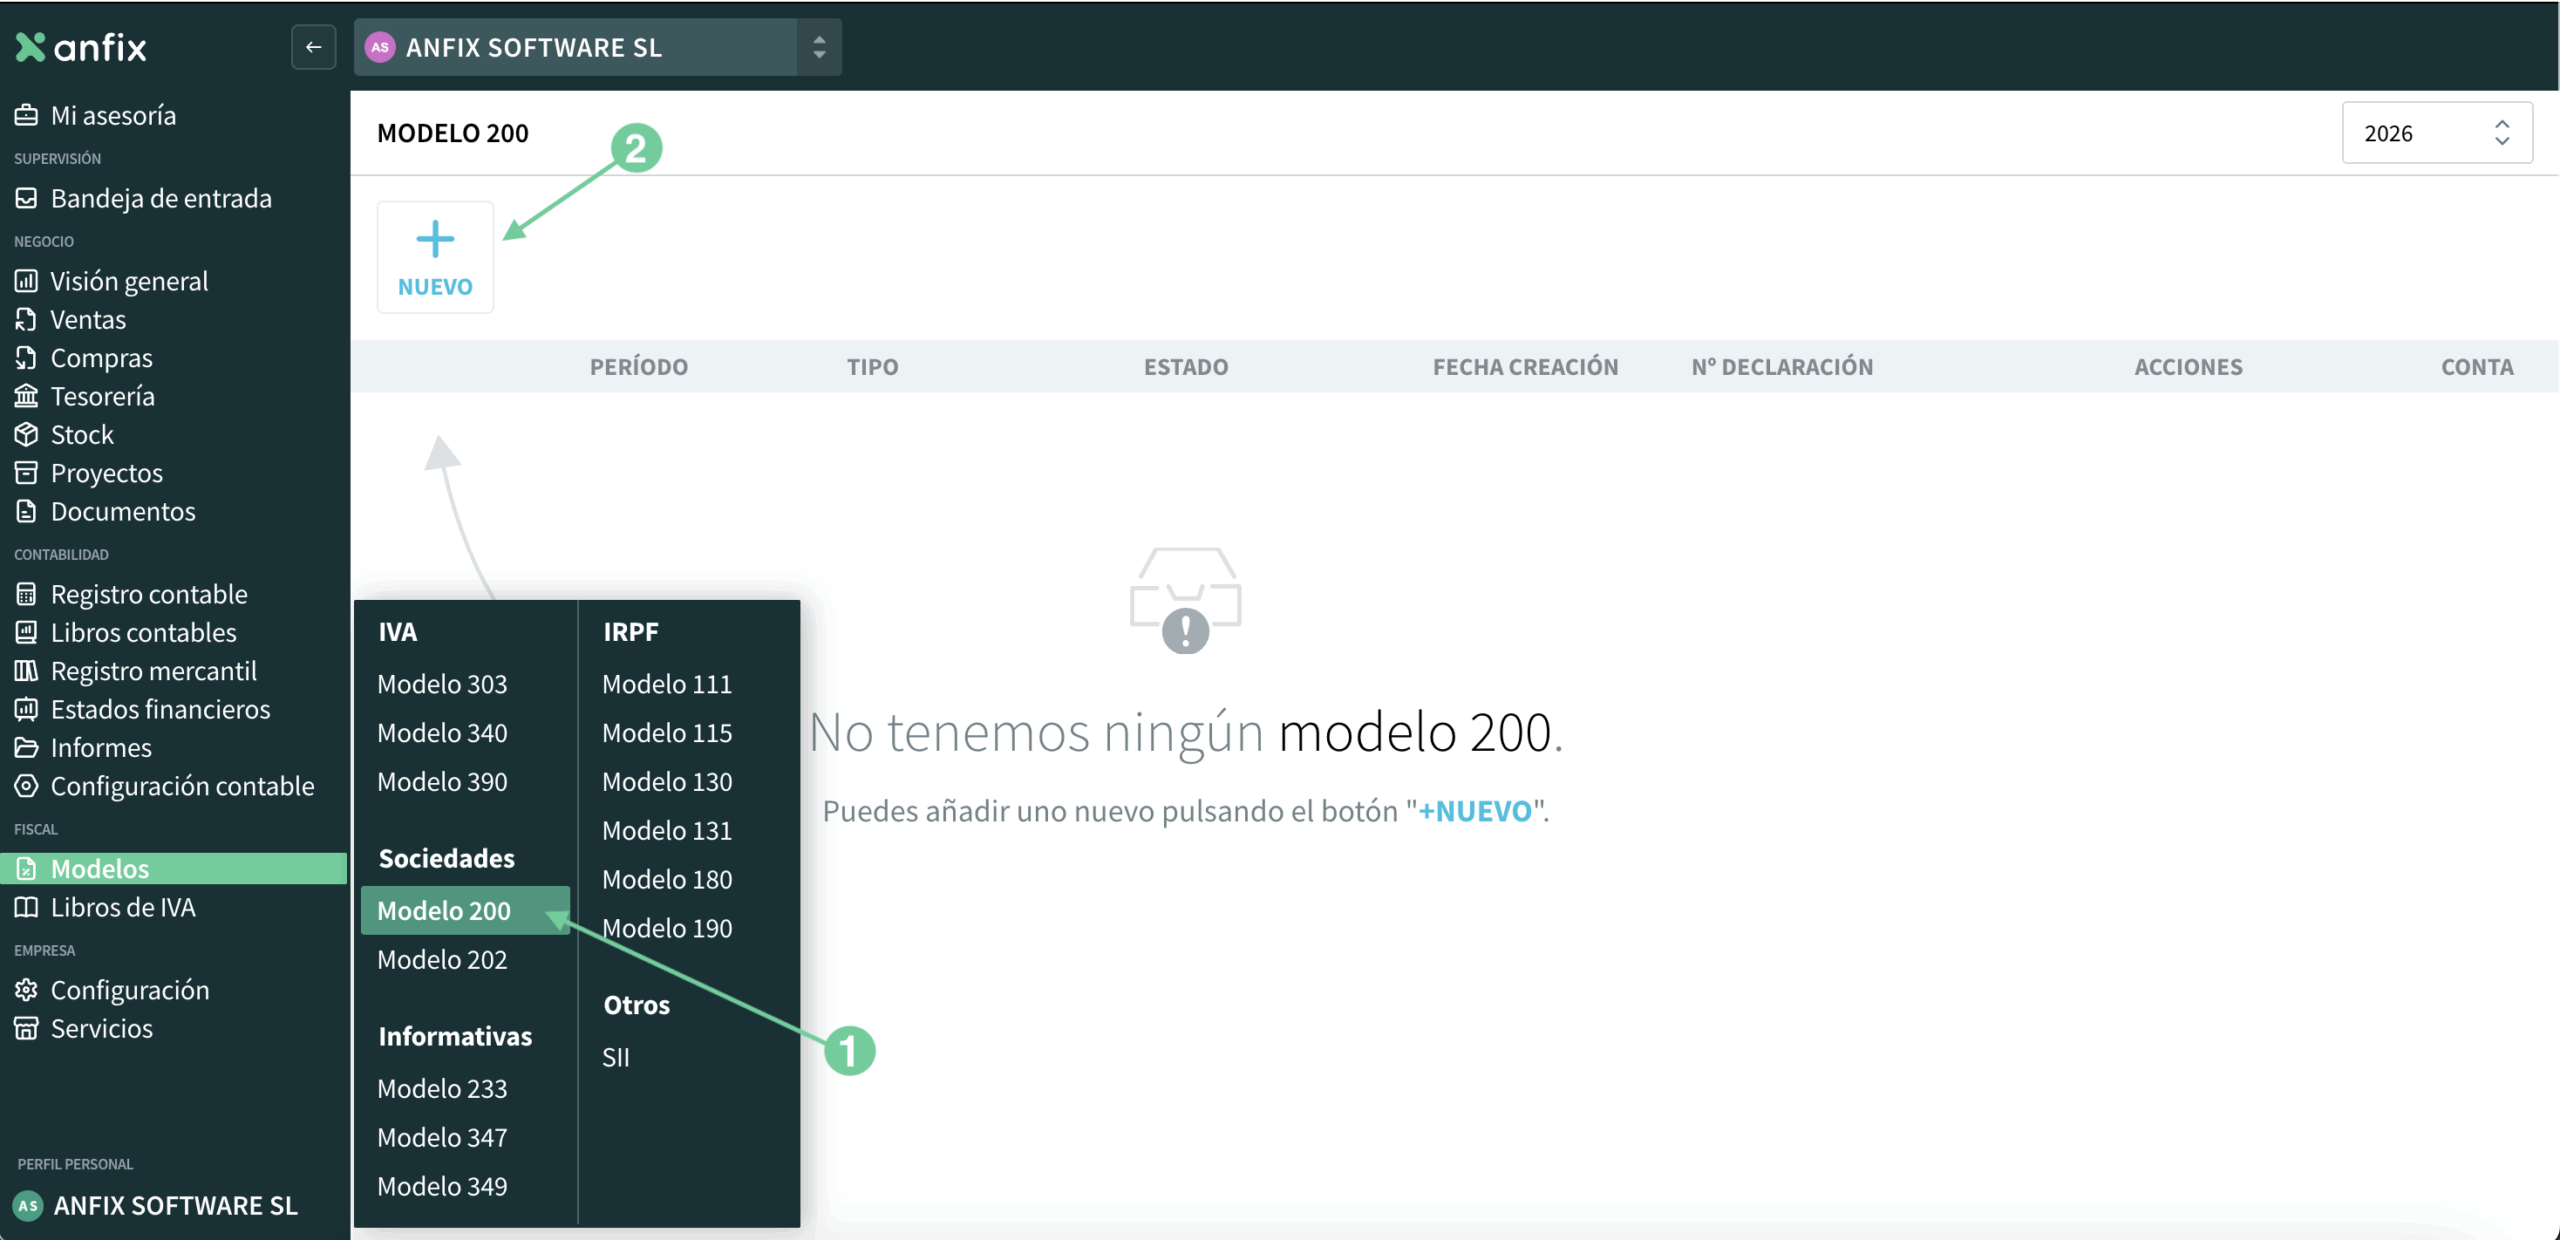Select Modelo 303 in the IVA menu
The height and width of the screenshot is (1240, 2560).
click(442, 684)
